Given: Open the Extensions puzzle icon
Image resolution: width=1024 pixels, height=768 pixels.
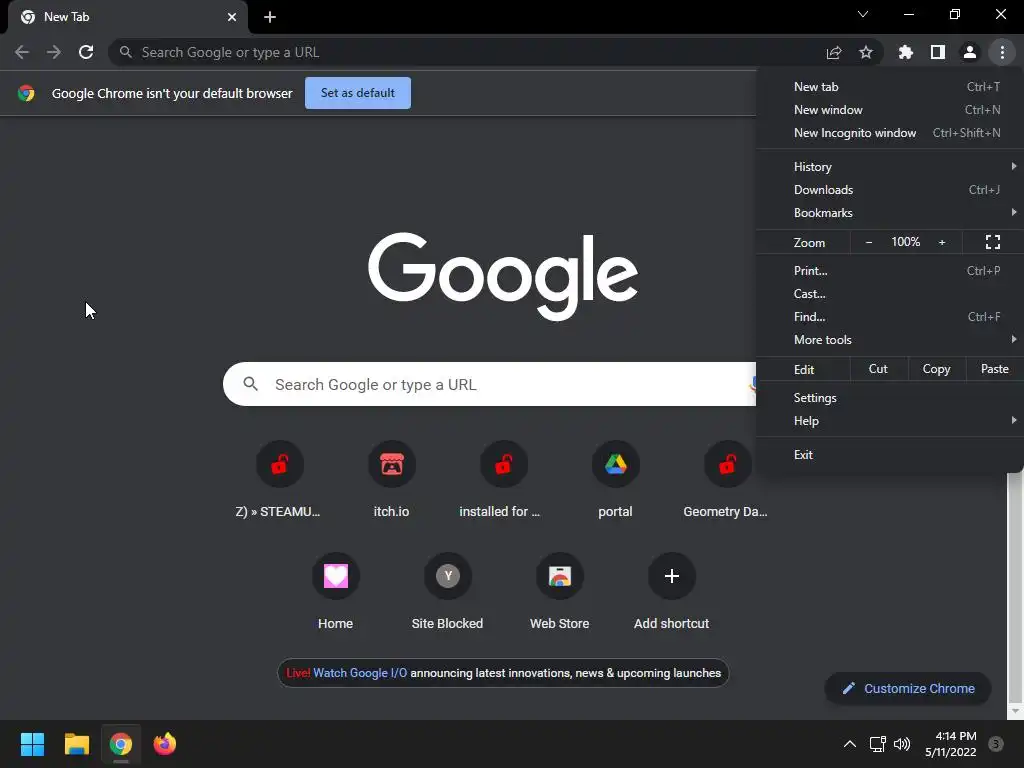Looking at the screenshot, I should [x=906, y=52].
